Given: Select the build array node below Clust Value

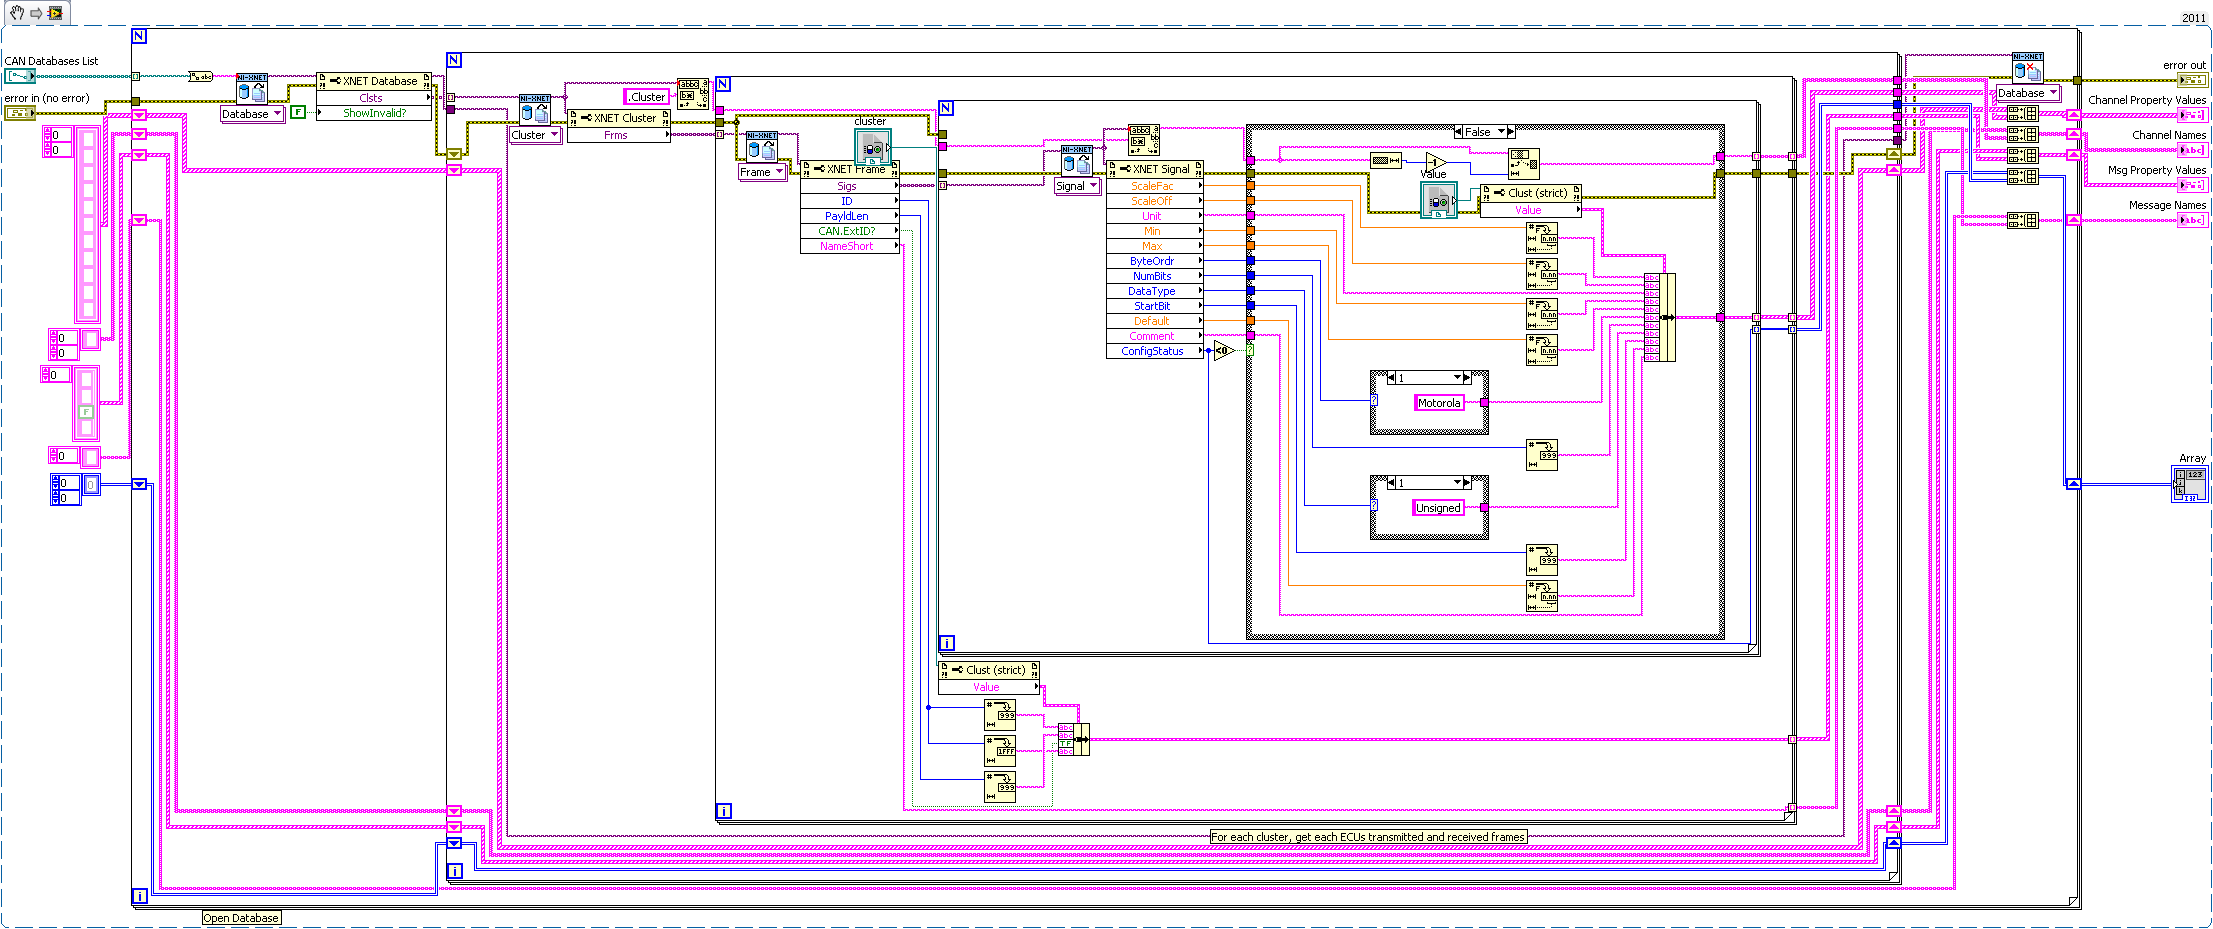Looking at the screenshot, I should [1074, 739].
